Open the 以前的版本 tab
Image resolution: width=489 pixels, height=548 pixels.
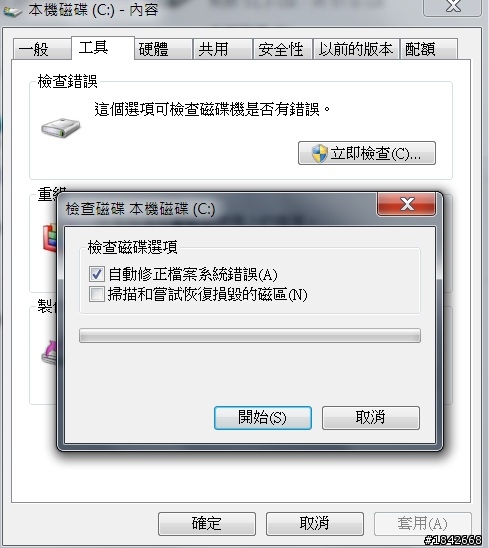point(356,49)
